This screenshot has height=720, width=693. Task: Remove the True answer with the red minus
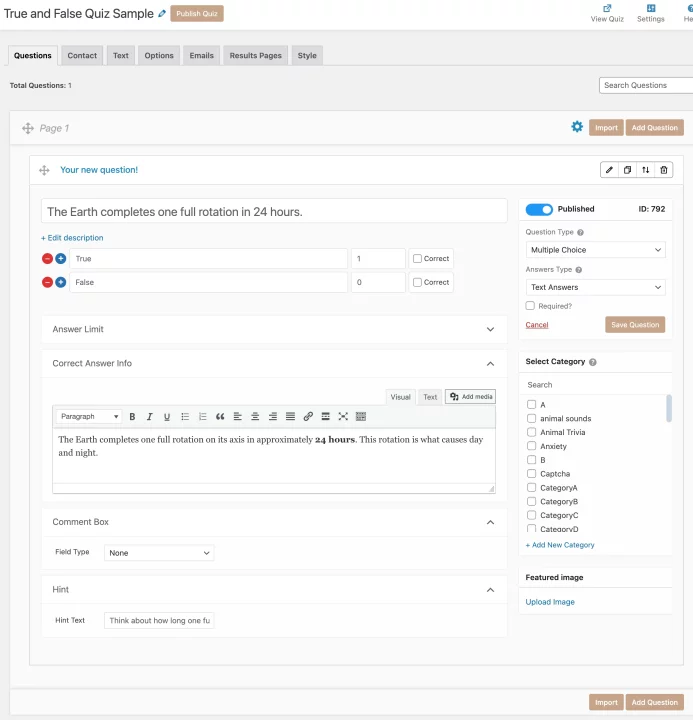pyautogui.click(x=47, y=258)
